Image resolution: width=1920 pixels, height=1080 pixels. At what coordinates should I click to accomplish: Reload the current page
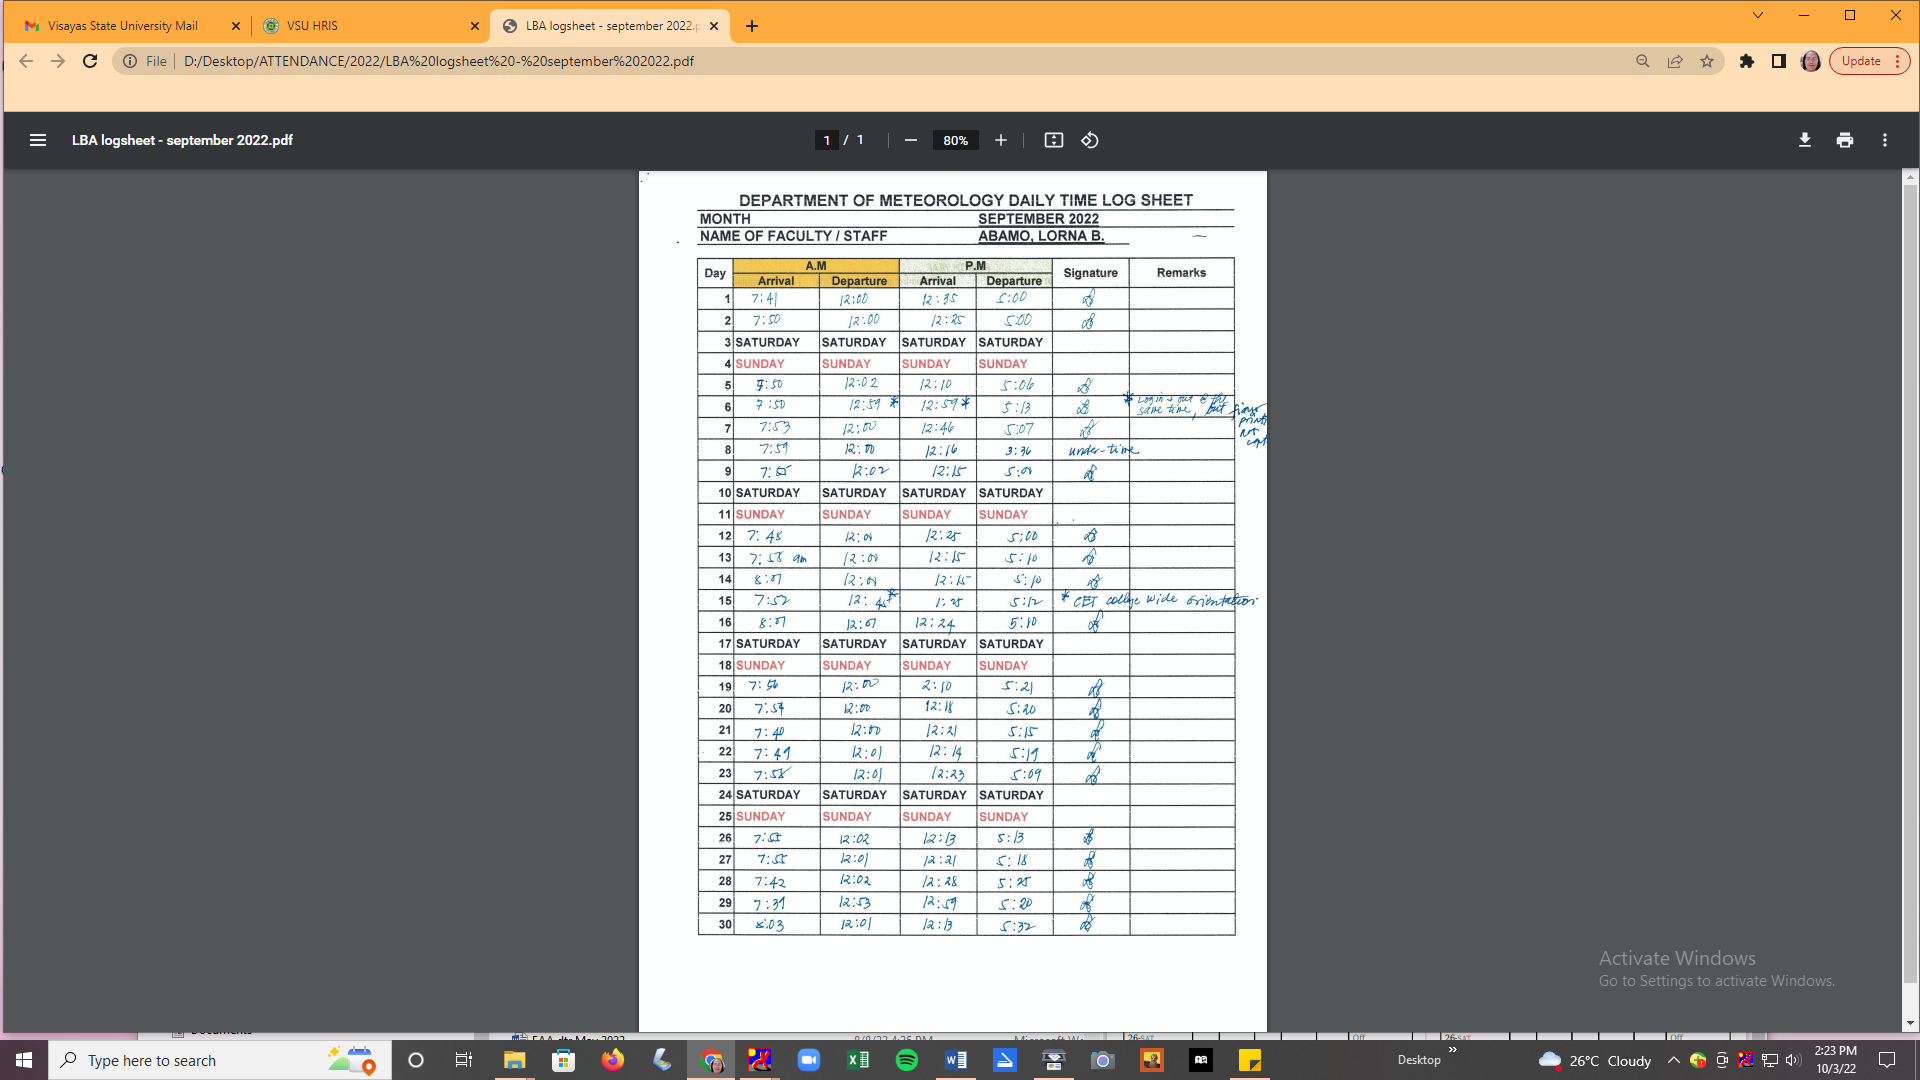[x=90, y=61]
